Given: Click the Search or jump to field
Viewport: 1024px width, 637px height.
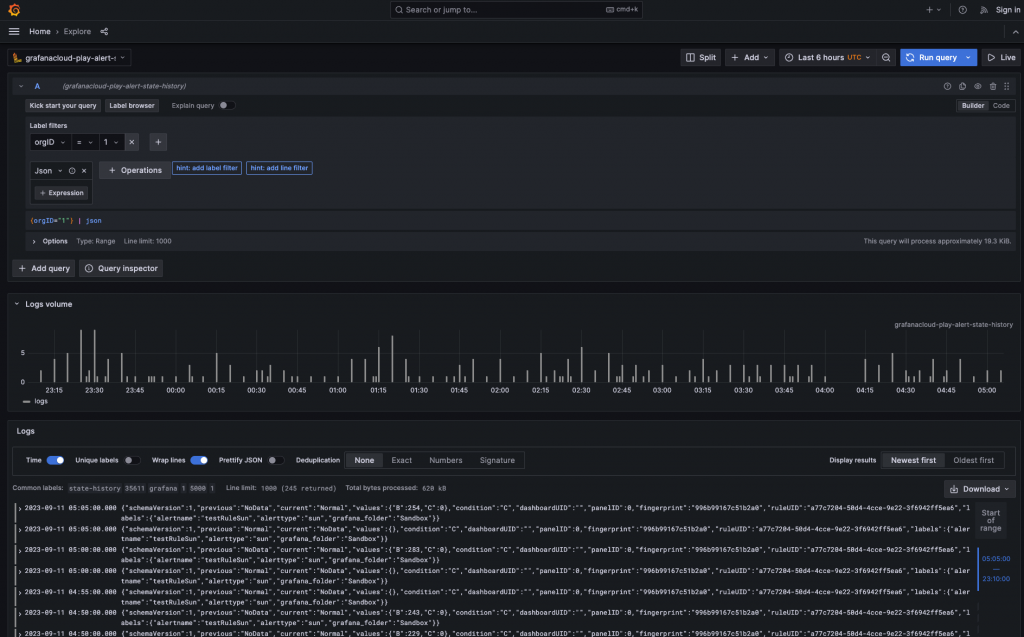Looking at the screenshot, I should (516, 10).
